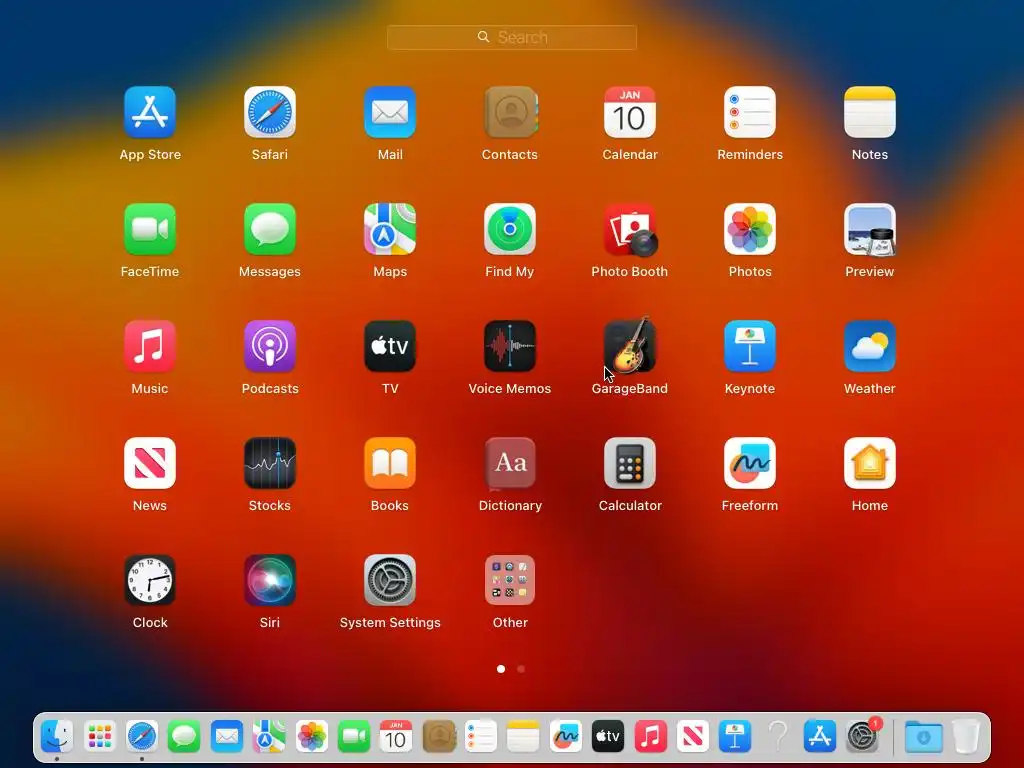Open Calendar from the Dock
This screenshot has width=1024, height=768.
tap(396, 737)
